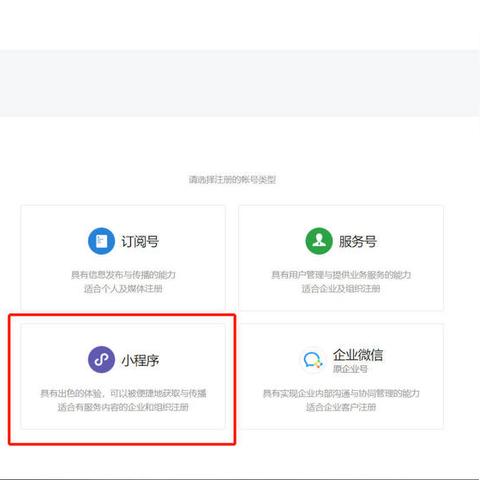Choose the 小程序 account type title
The image size is (480, 480).
click(x=140, y=360)
